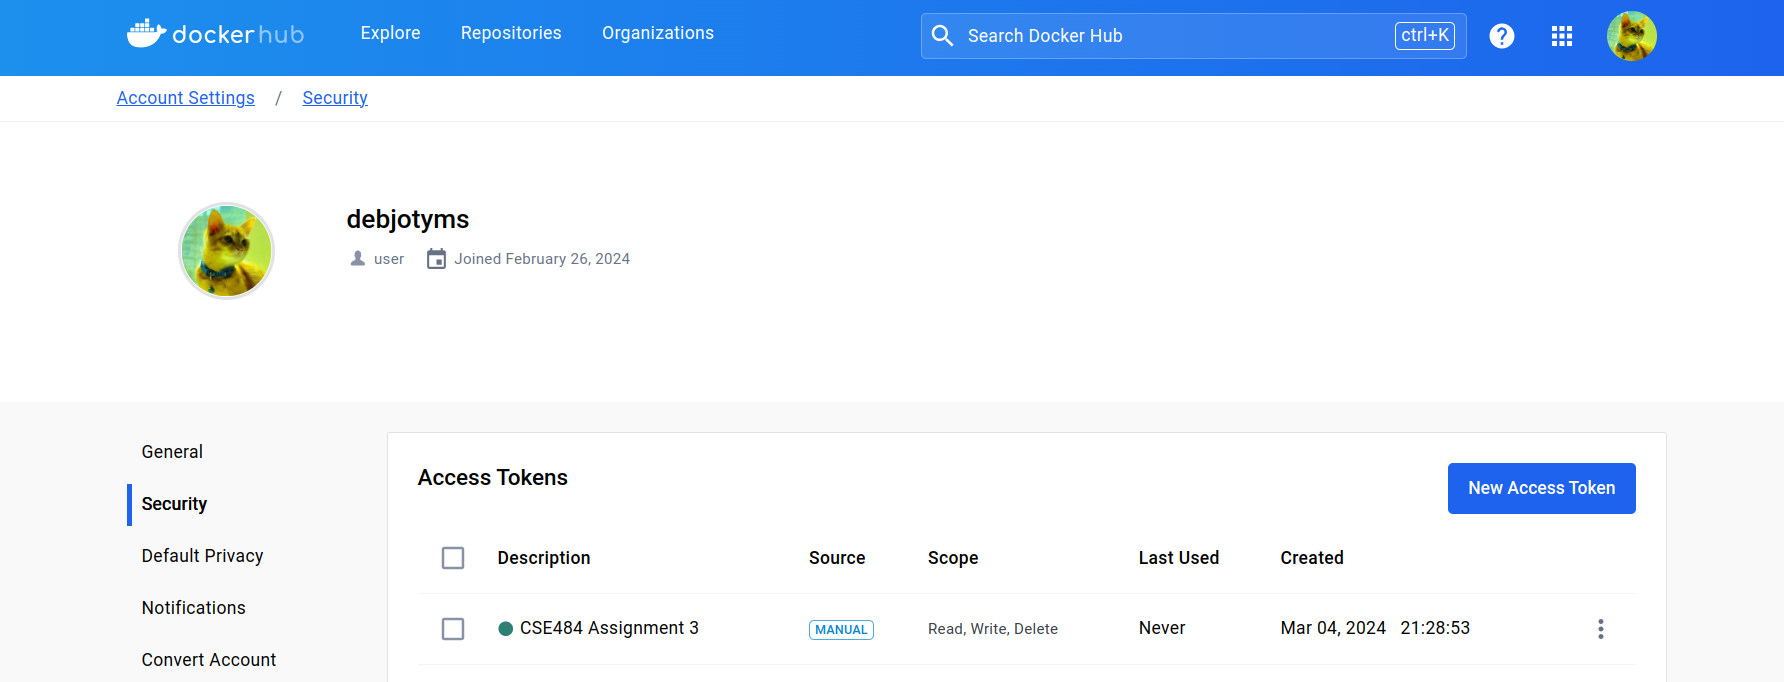Open the three-dot menu for CSE484 token
This screenshot has width=1784, height=682.
click(x=1600, y=629)
